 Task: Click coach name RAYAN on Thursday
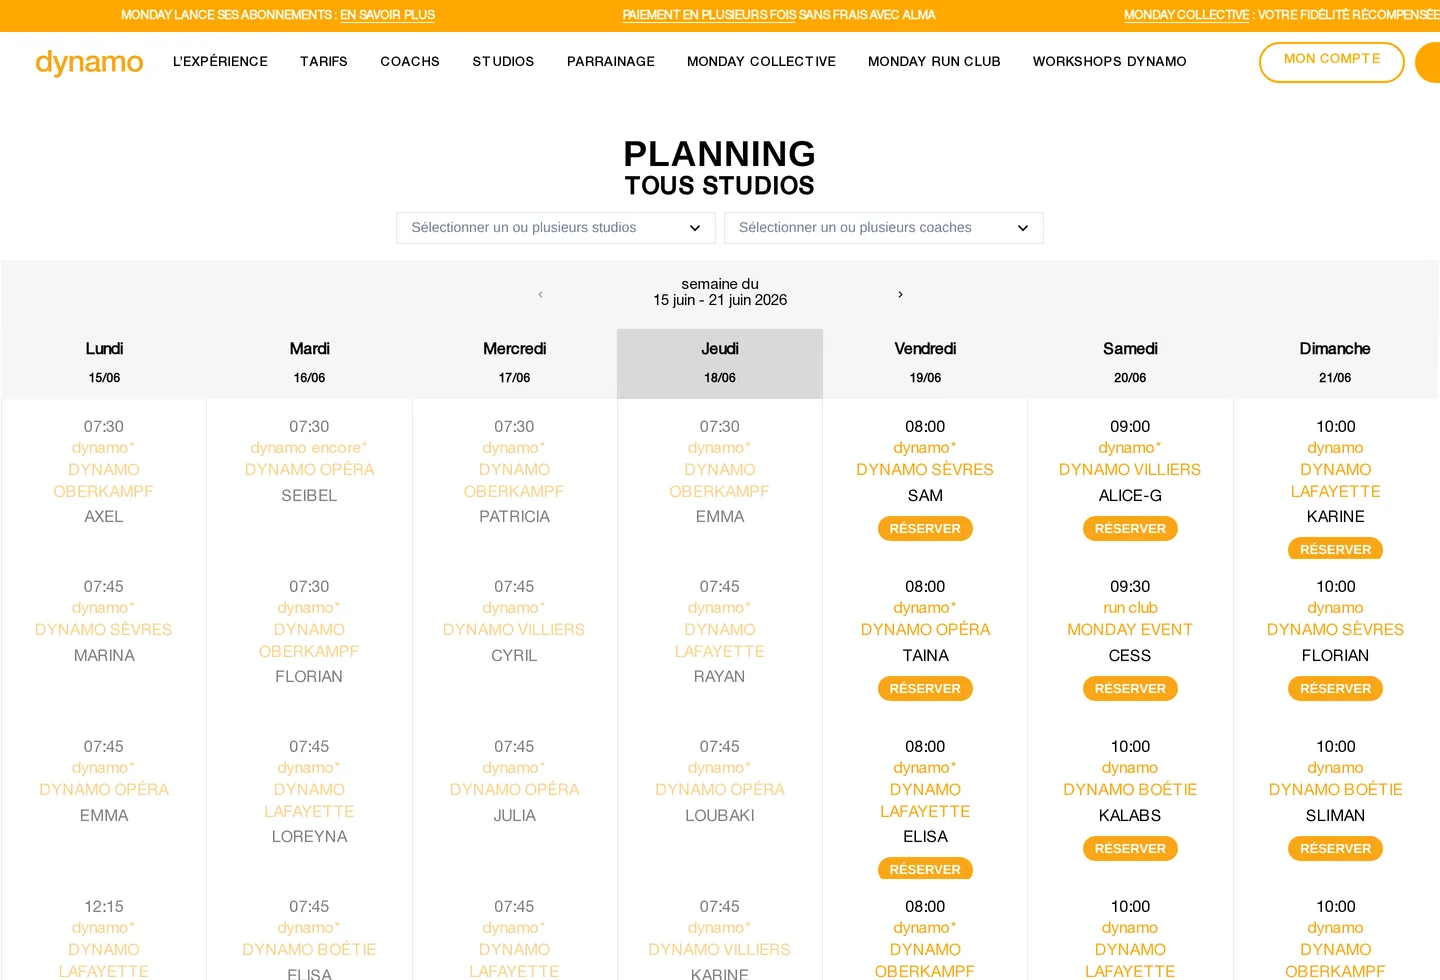[x=720, y=677]
